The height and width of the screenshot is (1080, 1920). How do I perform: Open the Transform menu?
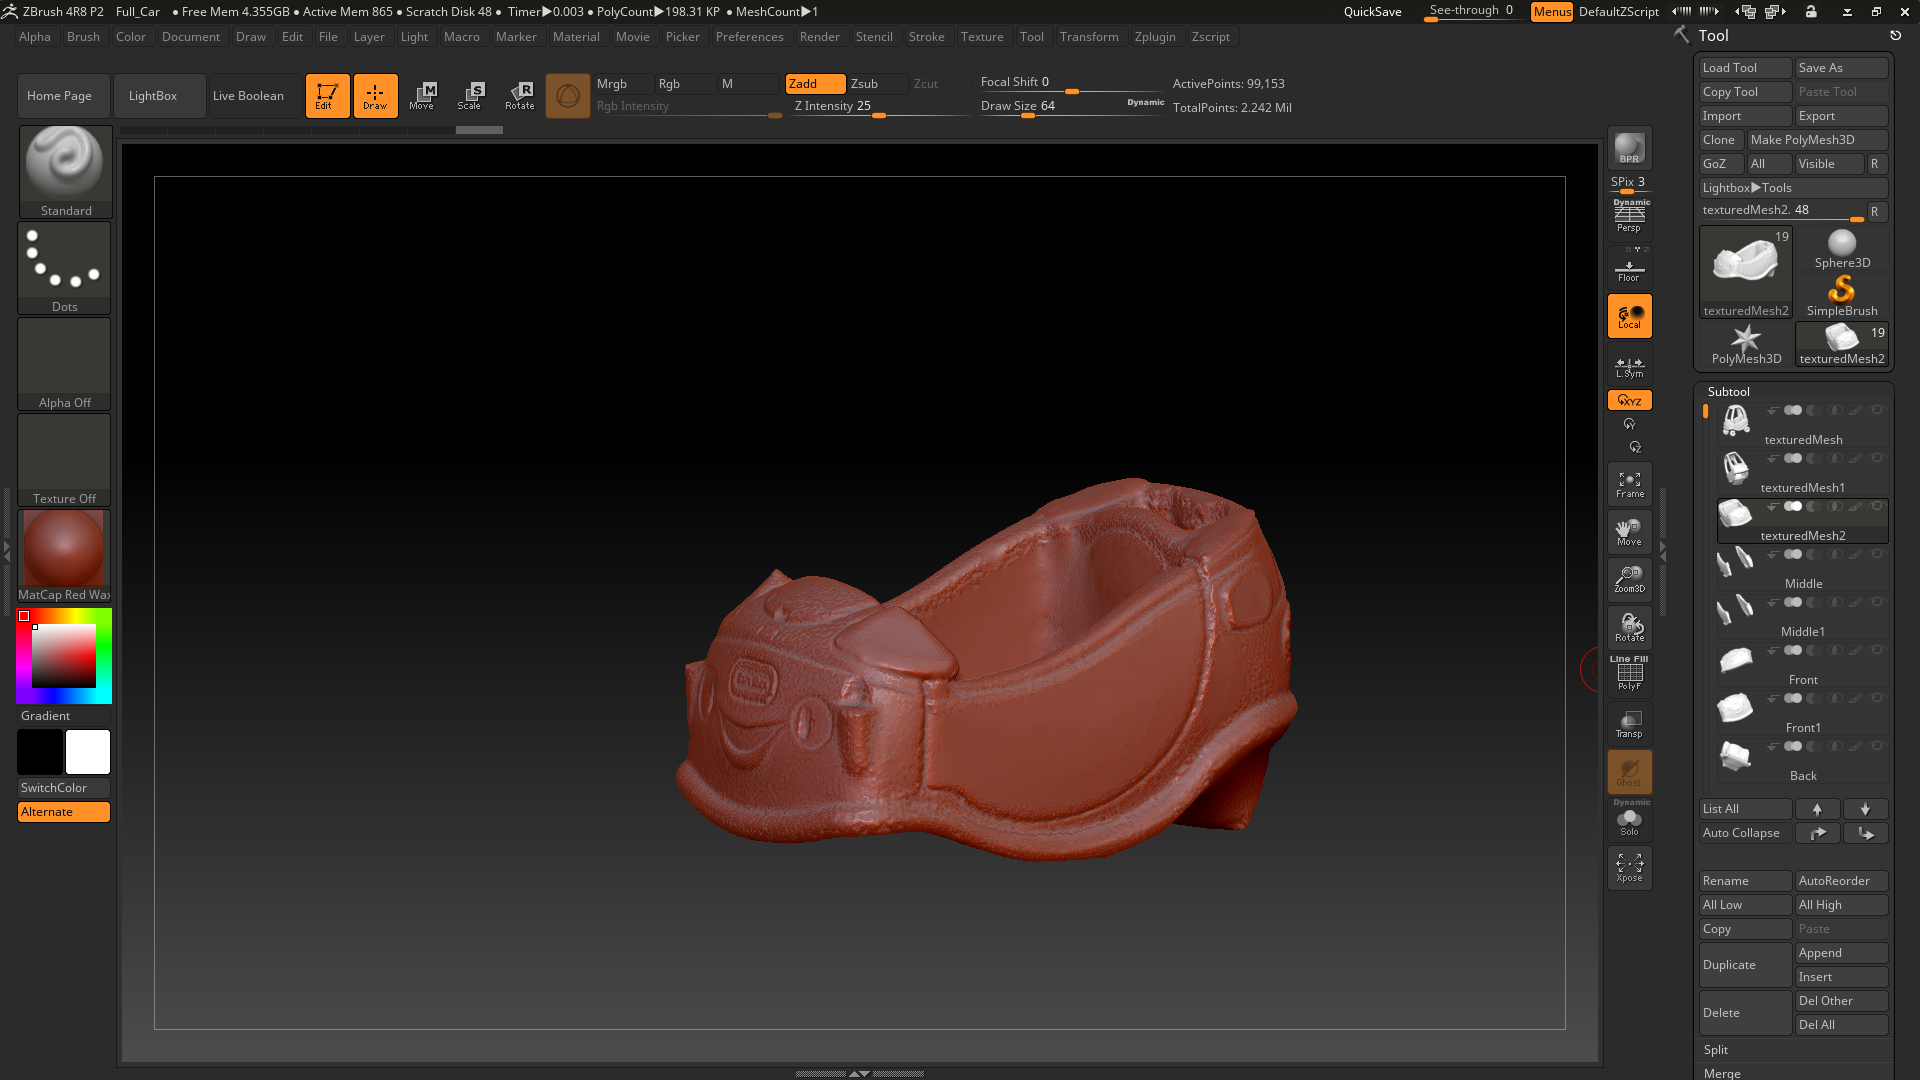[x=1089, y=37]
